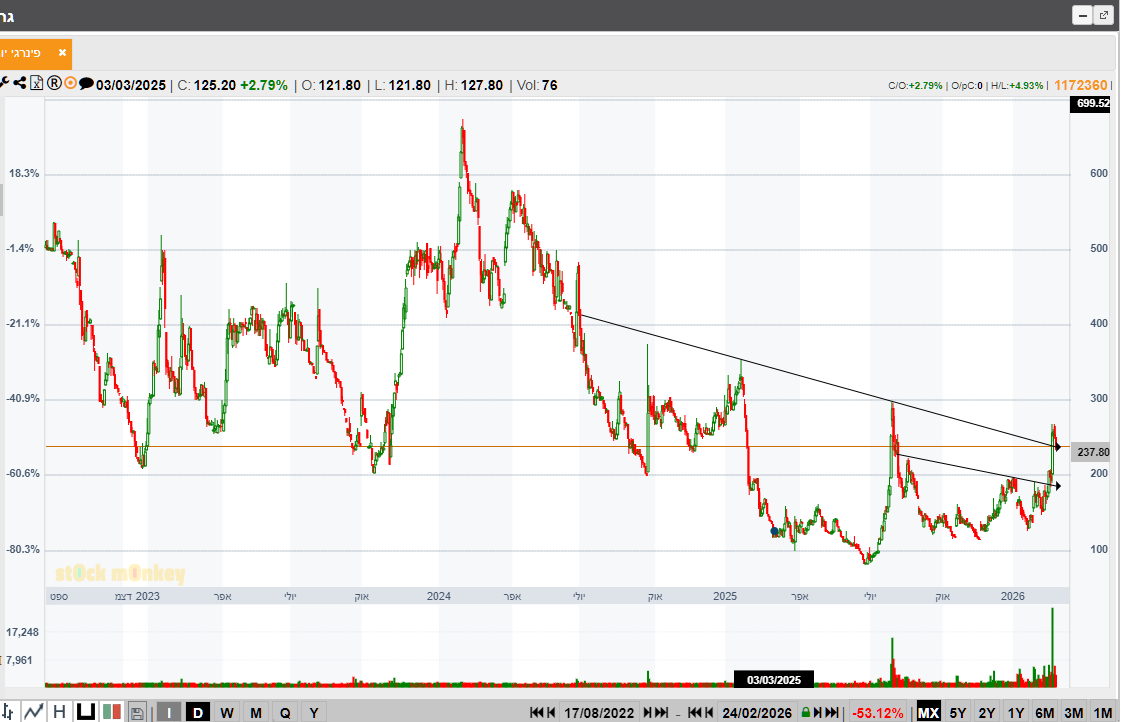1121x722 pixels.
Task: Click the orange target circle icon
Action: [70, 84]
